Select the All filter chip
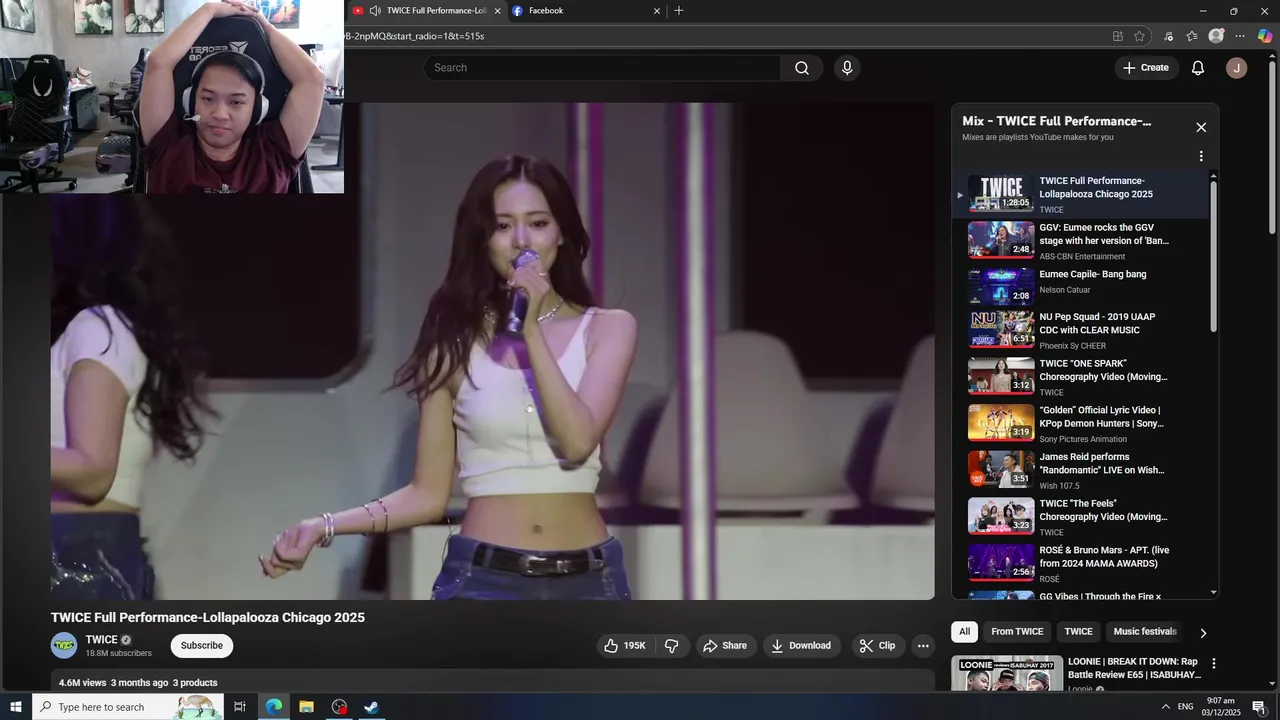Image resolution: width=1280 pixels, height=720 pixels. coord(964,632)
